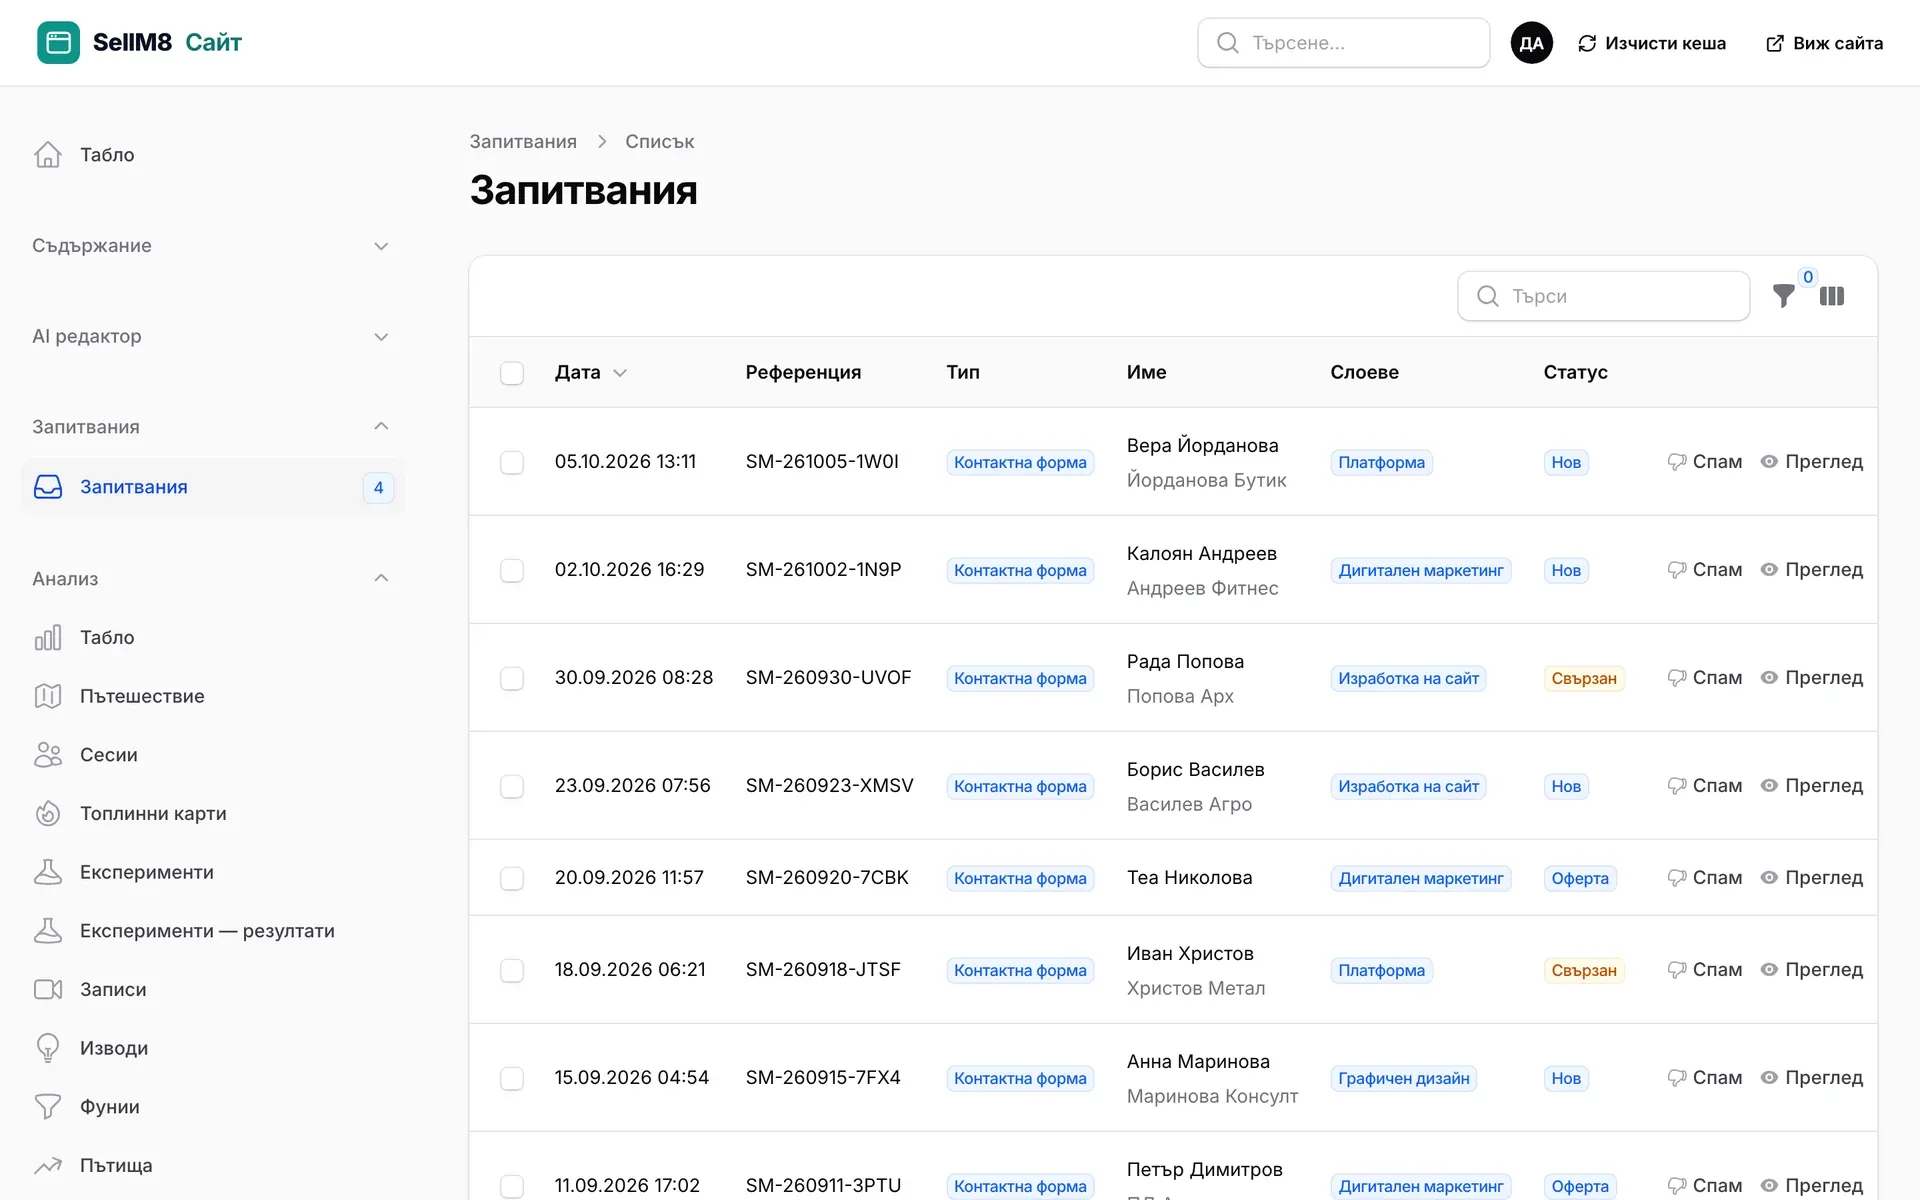Screen dimensions: 1920x1200
Task: Open Преглед for Борис Василев row
Action: coord(1811,785)
